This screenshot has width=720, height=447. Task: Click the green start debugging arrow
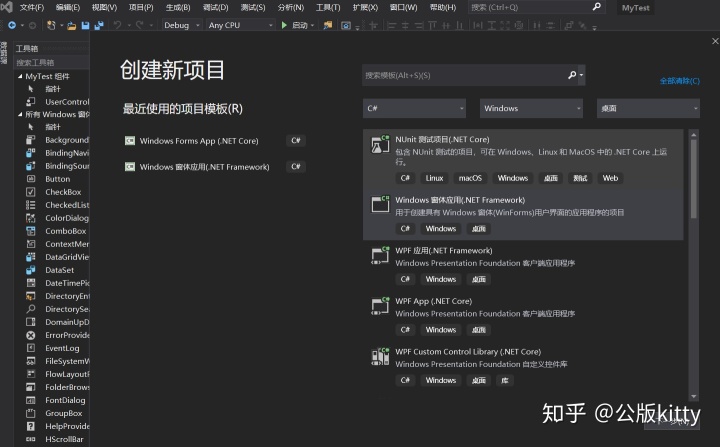pos(284,25)
